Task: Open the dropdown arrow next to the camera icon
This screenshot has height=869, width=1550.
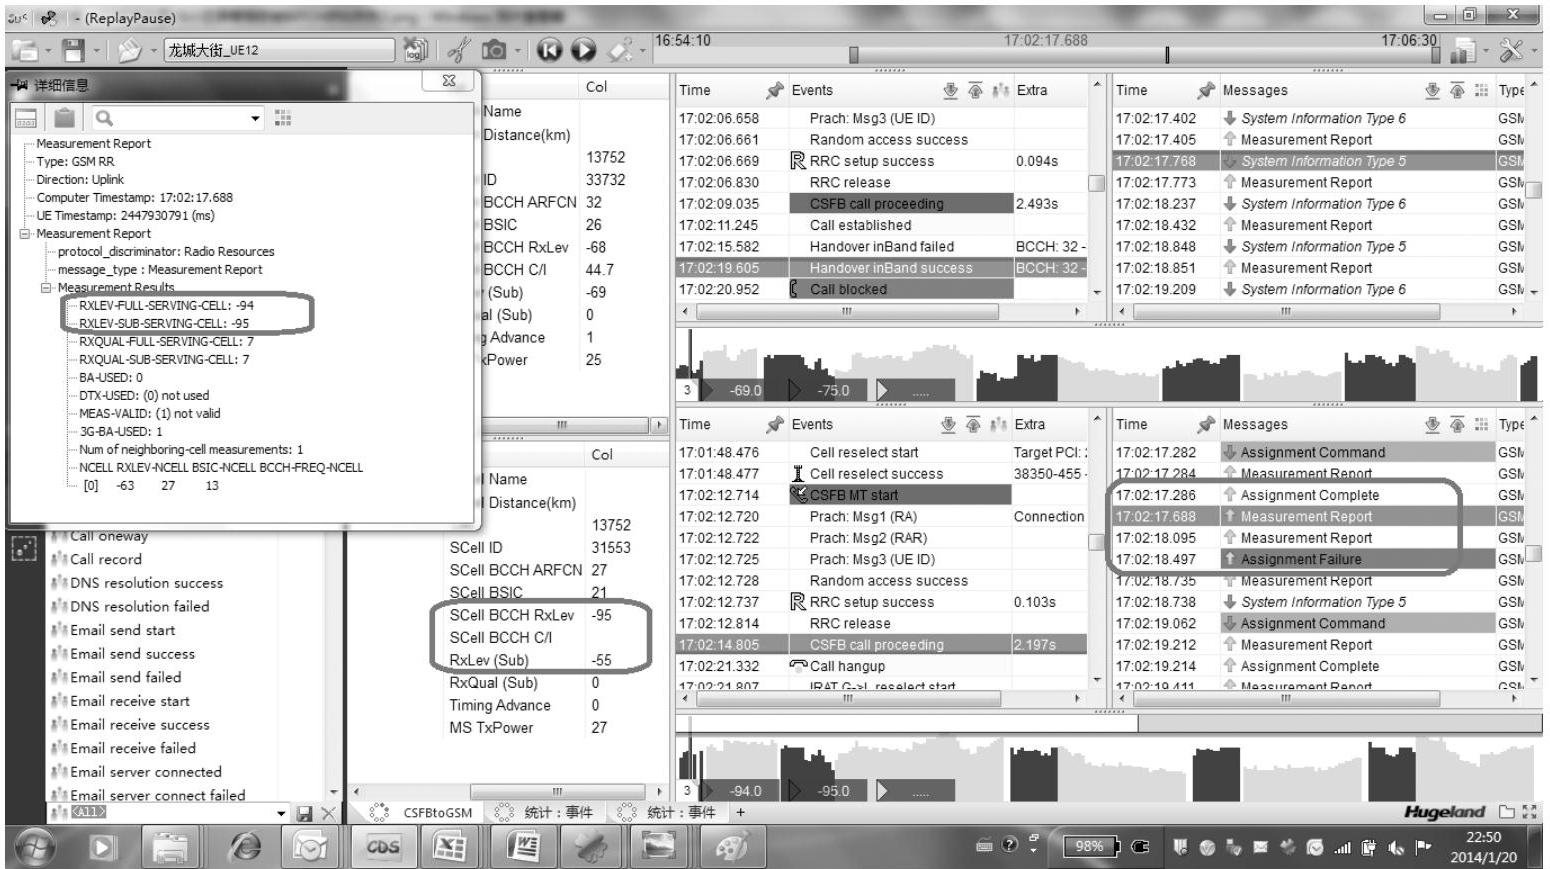Action: click(x=519, y=50)
